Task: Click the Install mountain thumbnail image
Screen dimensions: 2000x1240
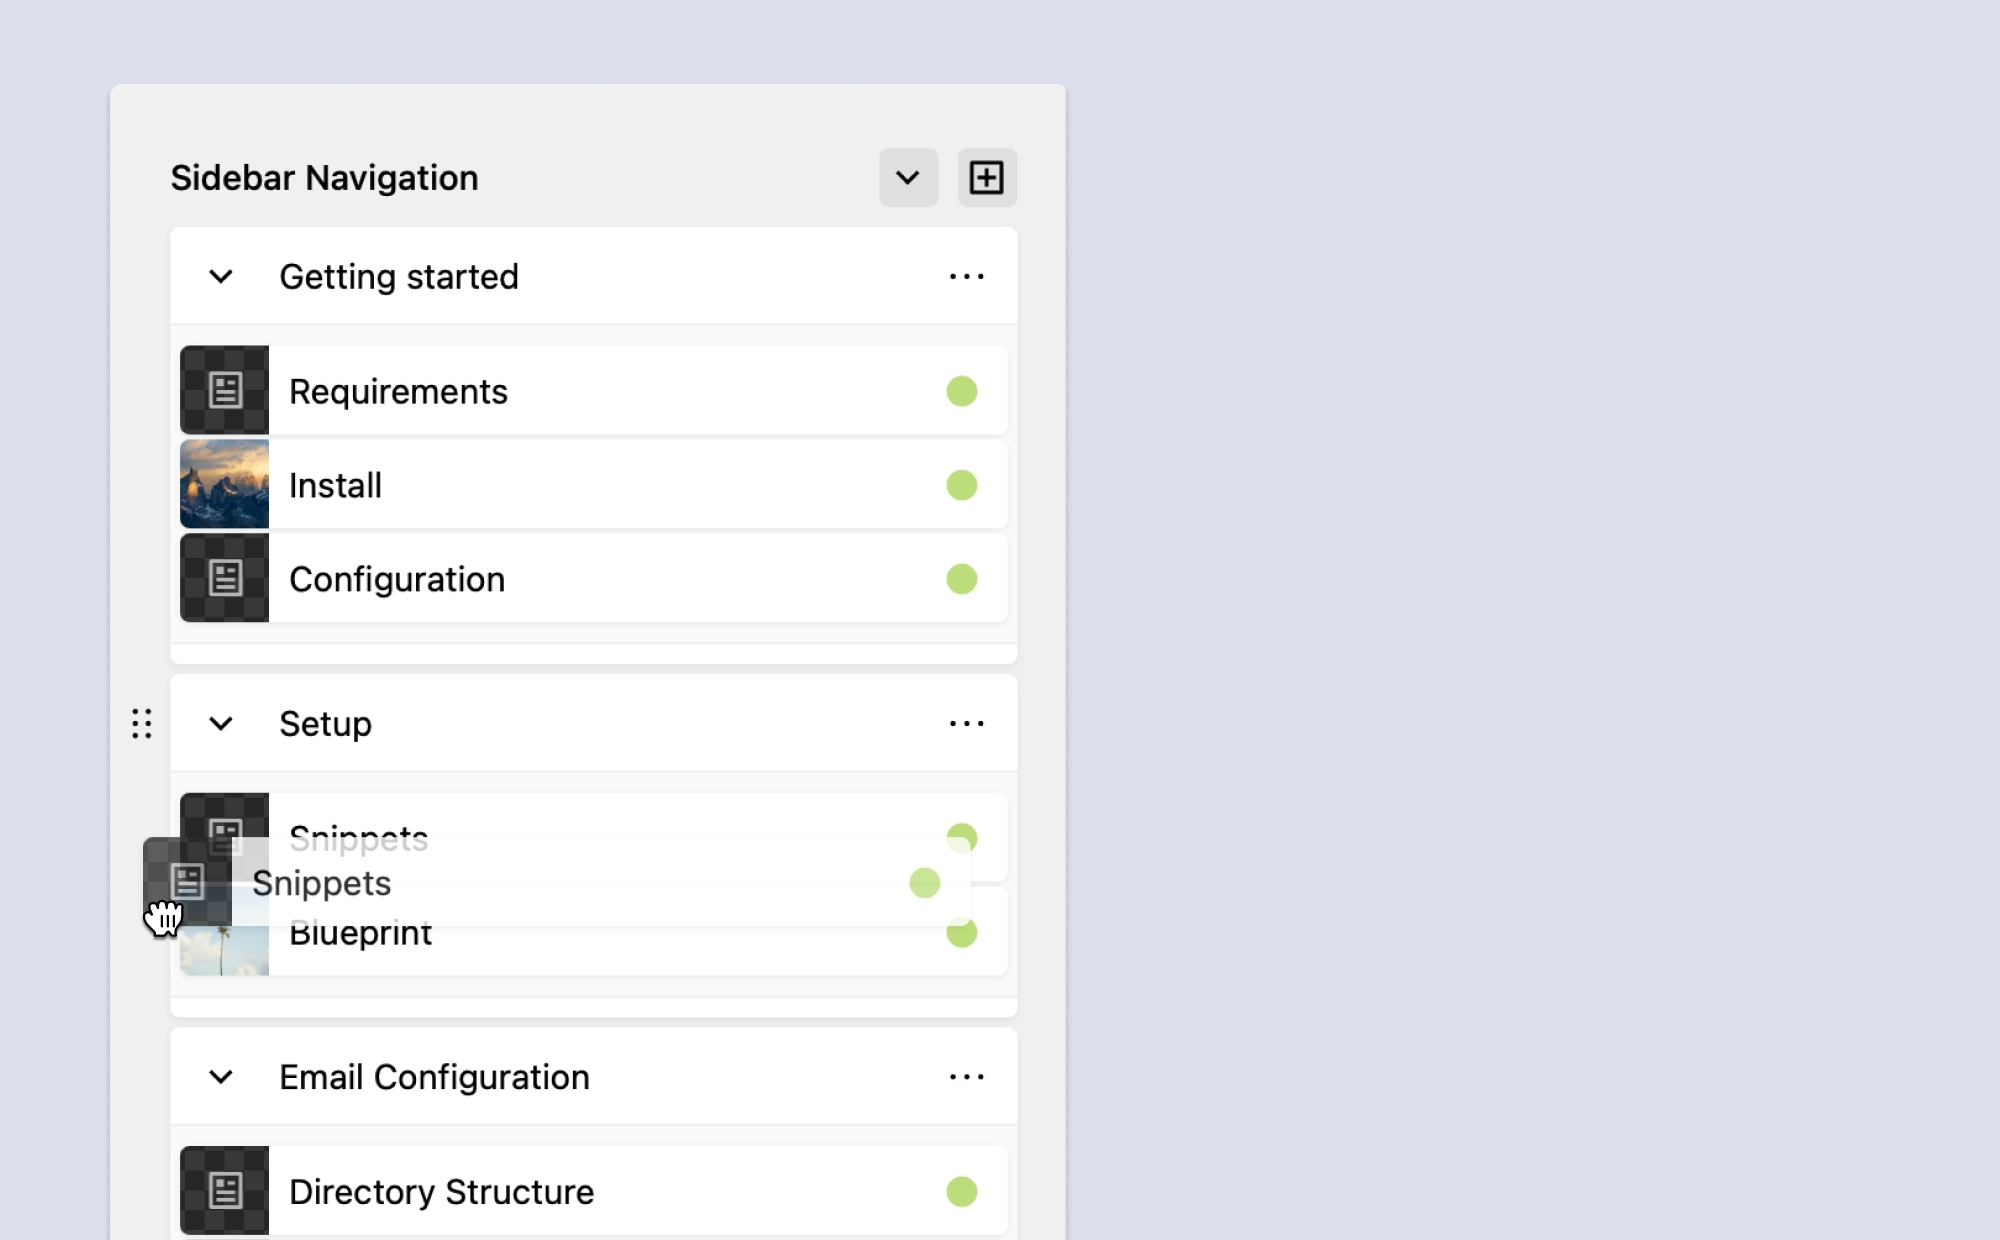Action: click(x=225, y=484)
